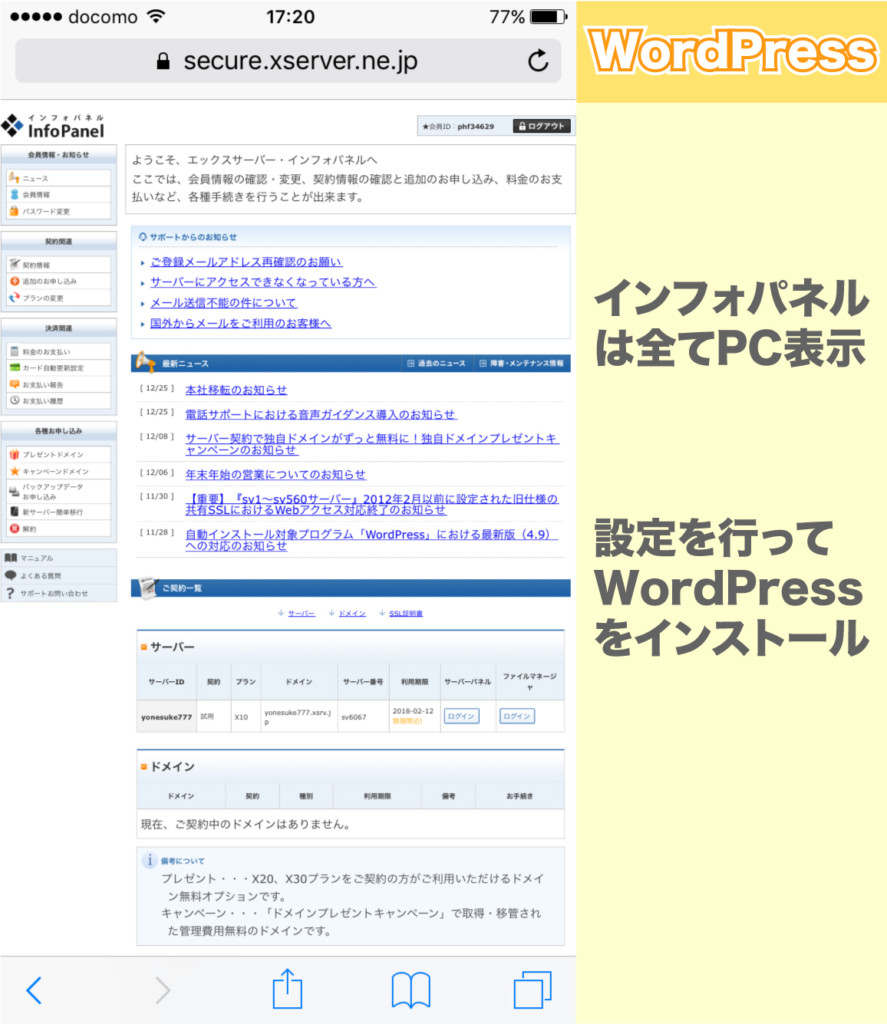The image size is (887, 1024).
Task: Open 契約情報 in the sidebar
Action: (59, 265)
